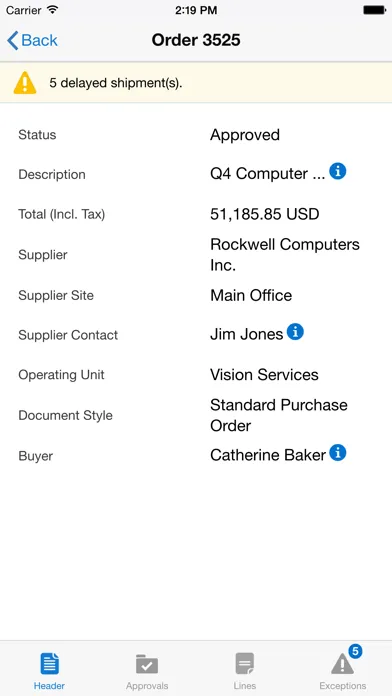Select the Standard Purchase Order document style
Screen dimensions: 392x696
tap(279, 415)
